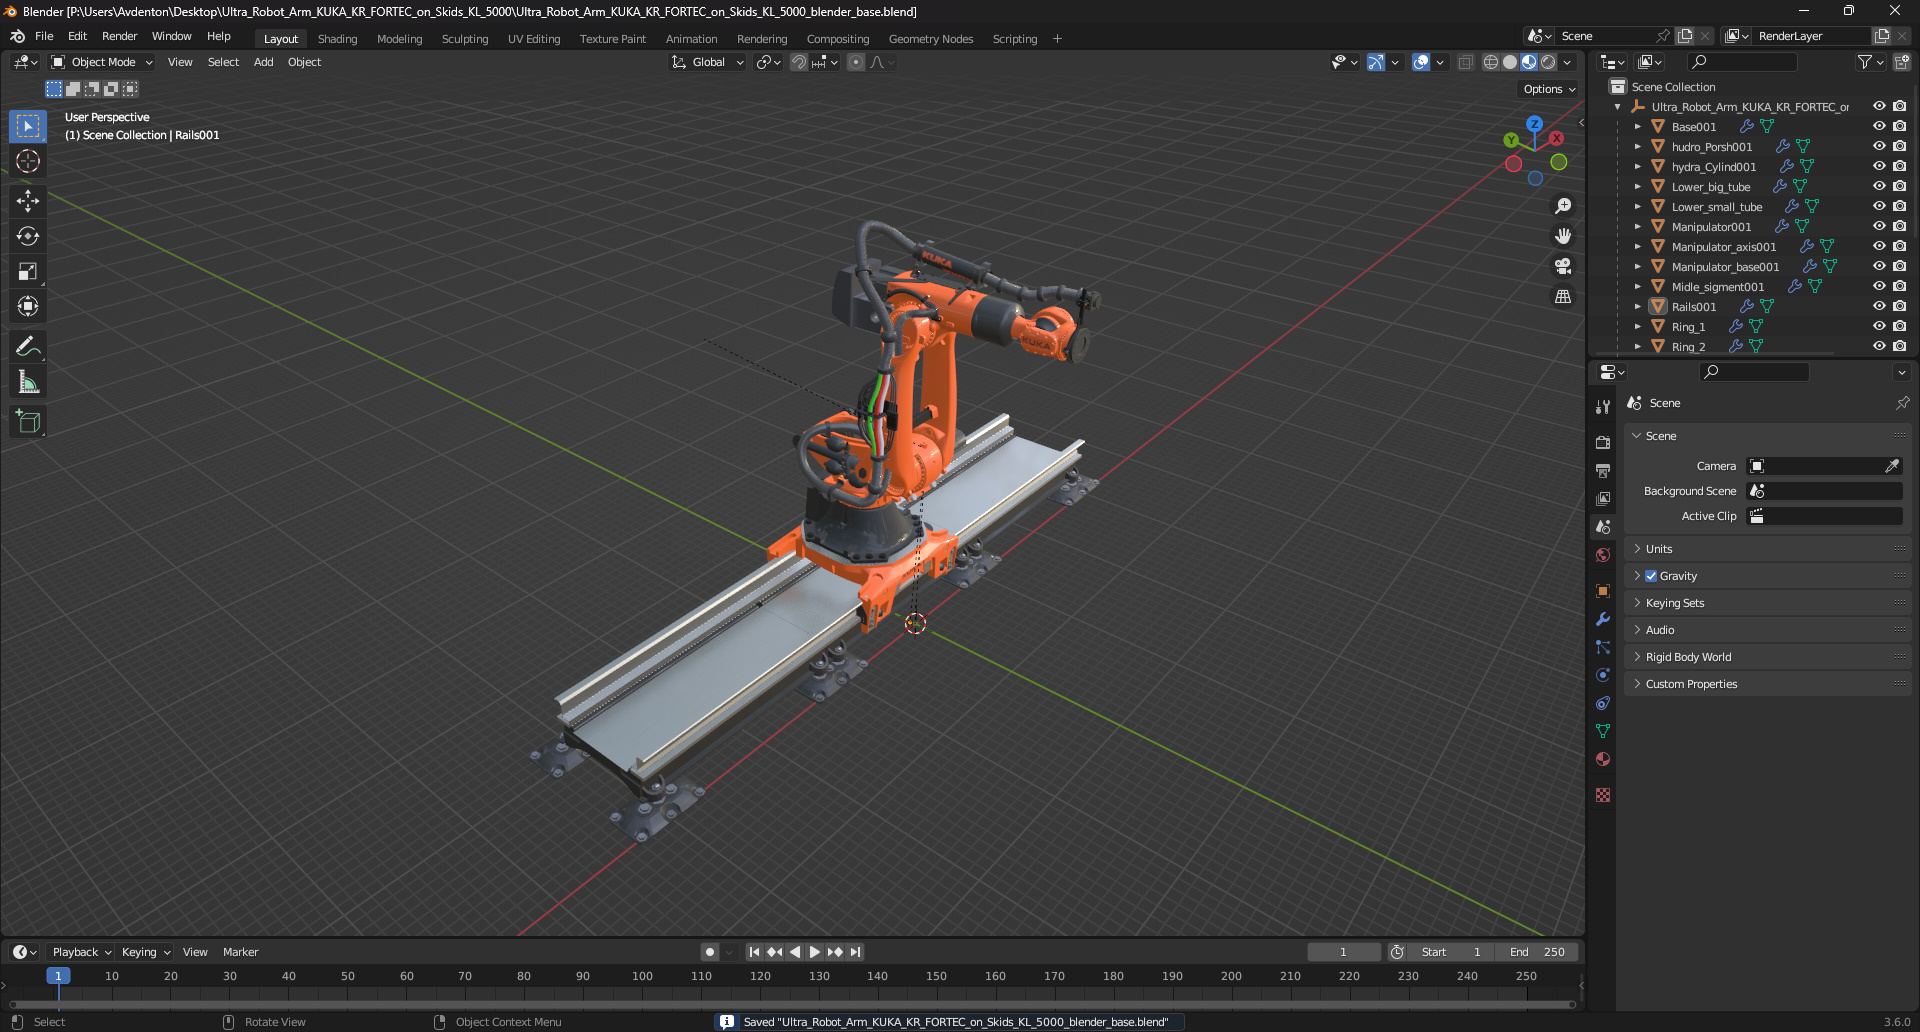This screenshot has height=1032, width=1920.
Task: Open the Physics properties tab
Action: pyautogui.click(x=1603, y=675)
